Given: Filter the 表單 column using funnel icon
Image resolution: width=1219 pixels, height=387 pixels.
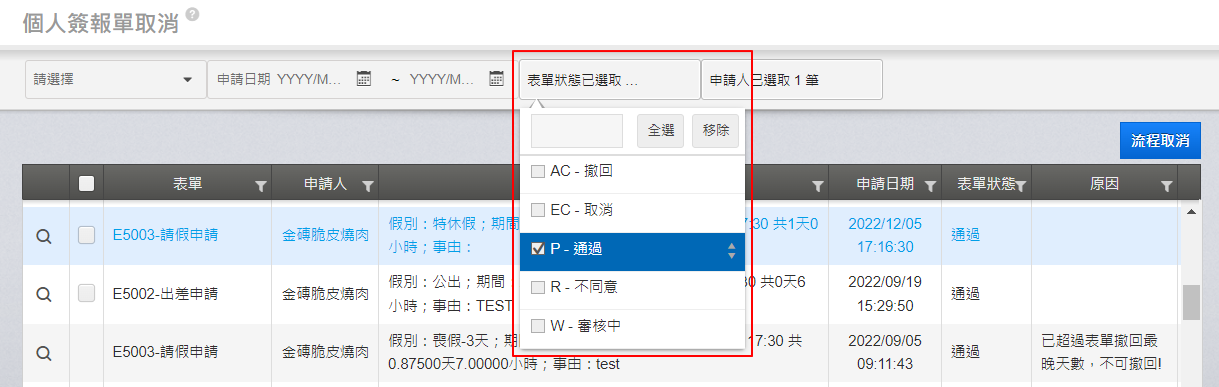Looking at the screenshot, I should [261, 185].
